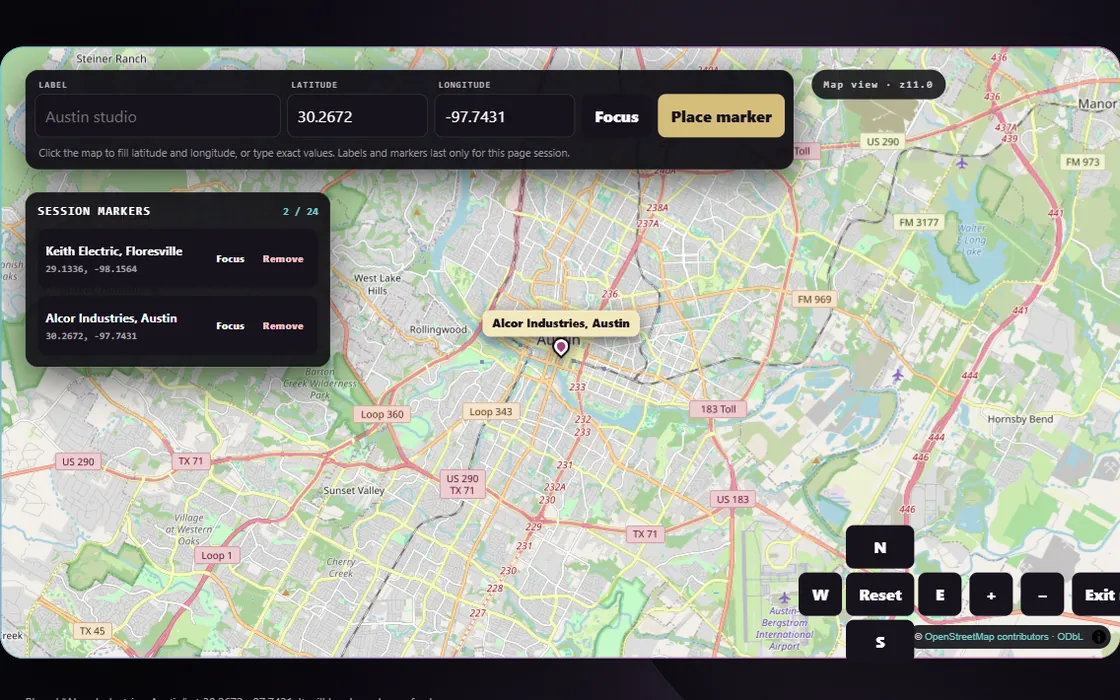Viewport: 1120px width, 700px height.
Task: Click the West Lake Hills map label
Action: tap(377, 284)
